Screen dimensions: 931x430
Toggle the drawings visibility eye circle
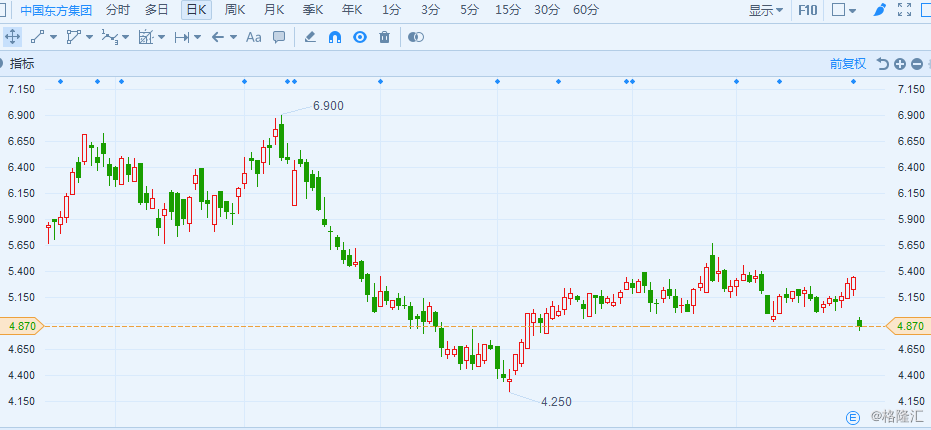tap(360, 37)
